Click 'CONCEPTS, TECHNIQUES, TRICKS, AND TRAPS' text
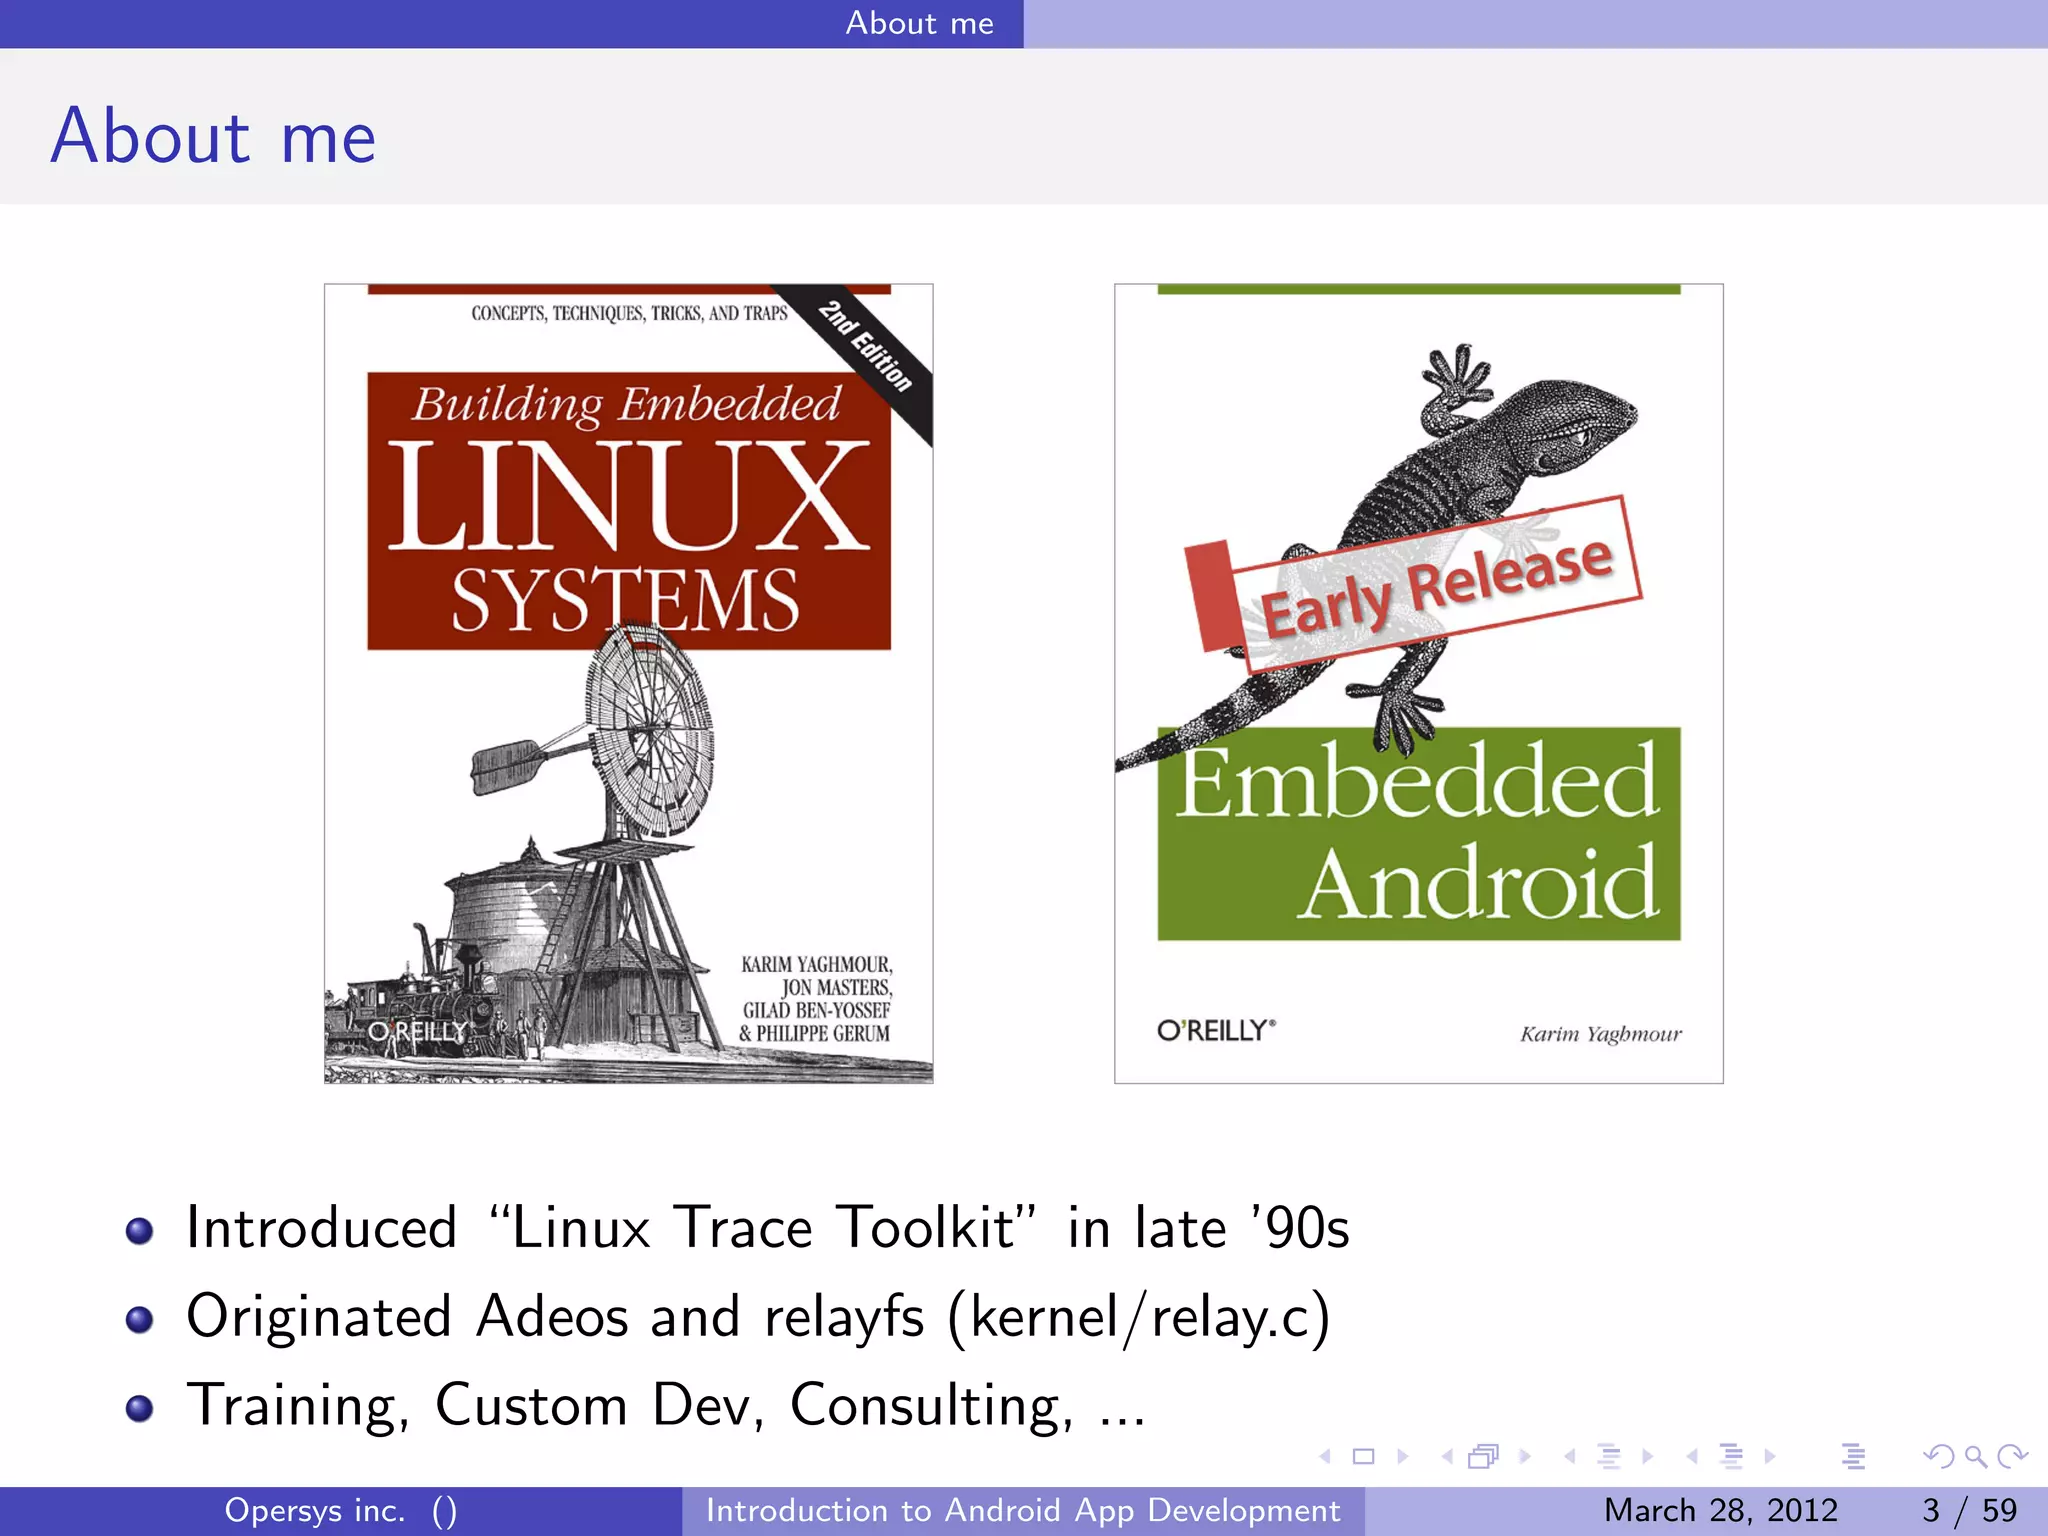 (x=629, y=313)
